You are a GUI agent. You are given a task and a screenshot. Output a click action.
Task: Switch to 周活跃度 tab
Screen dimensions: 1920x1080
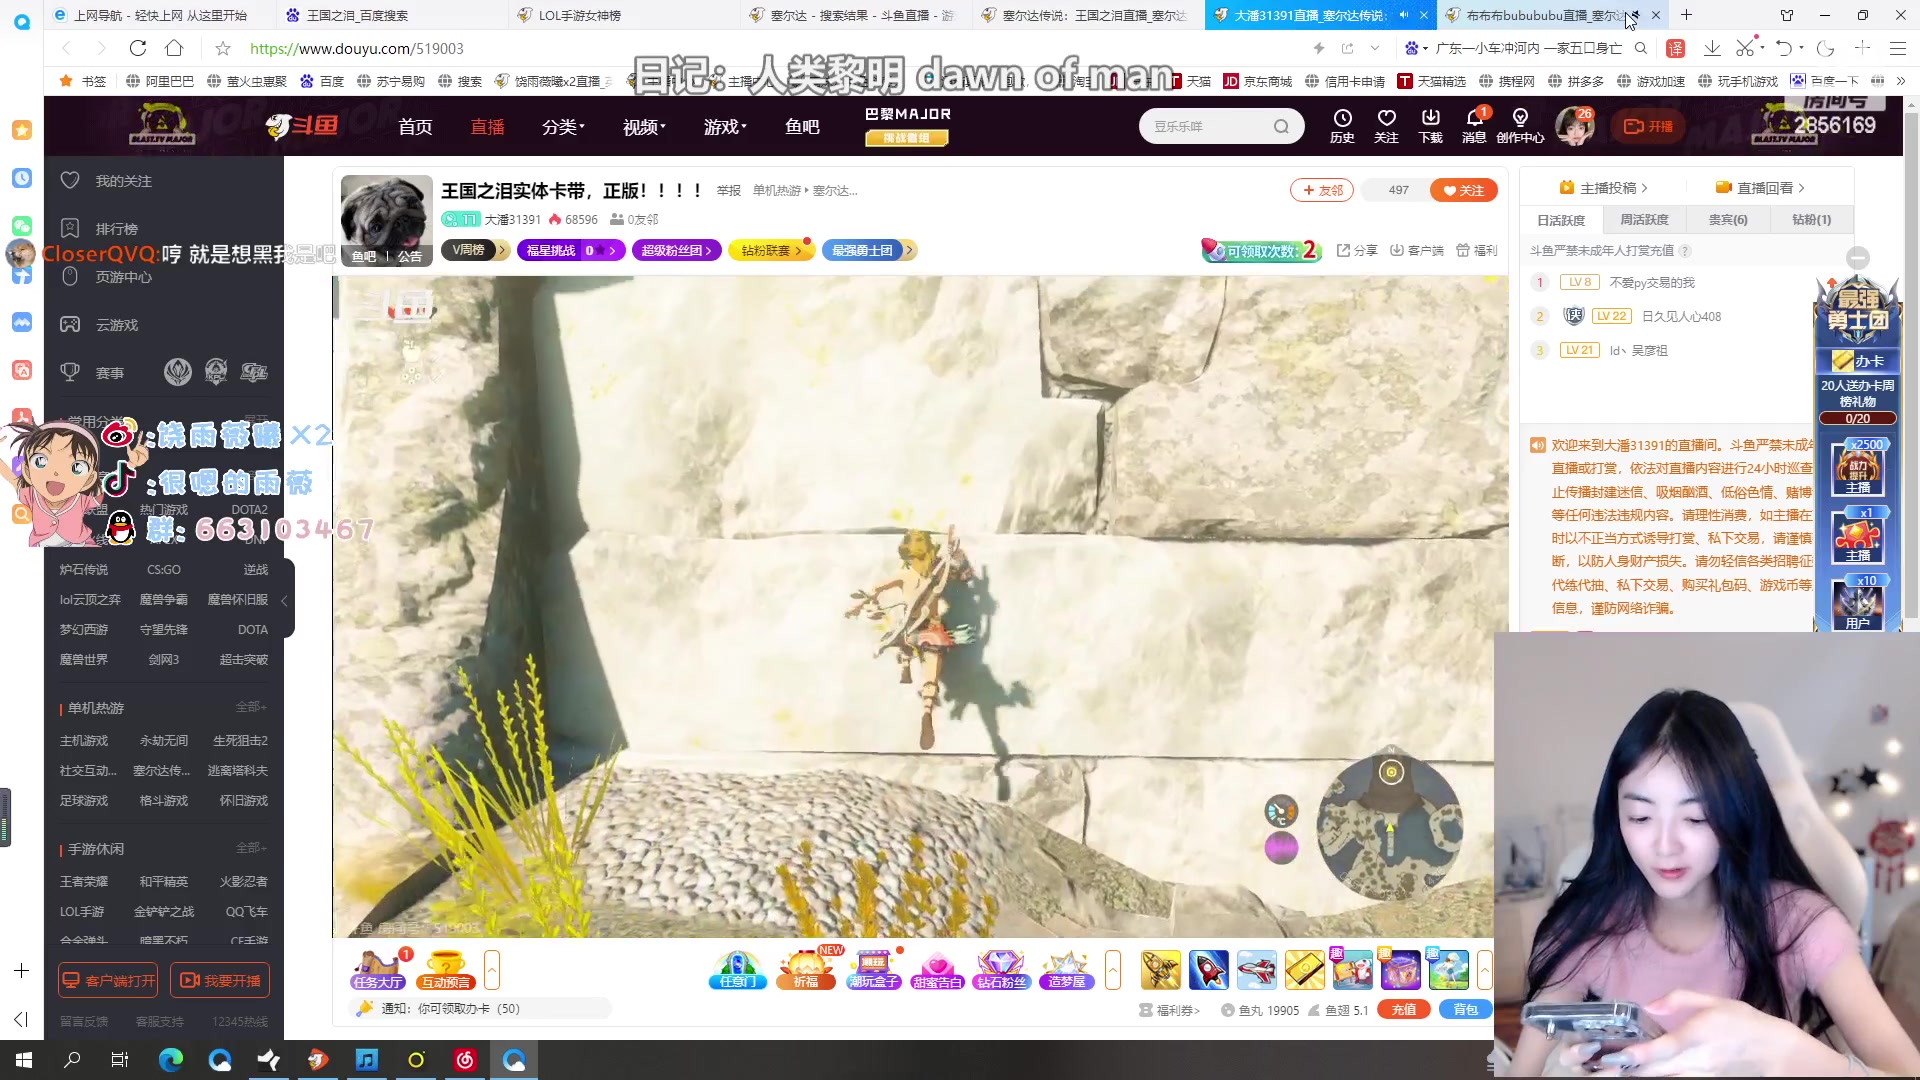1644,220
